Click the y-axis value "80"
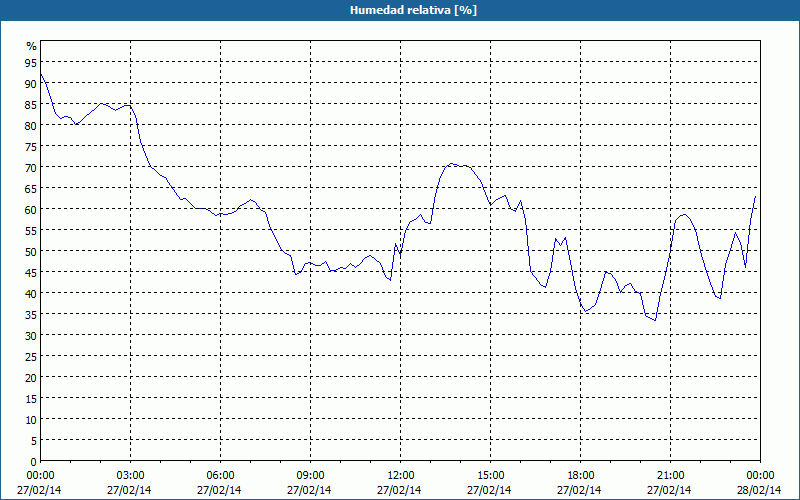This screenshot has width=800, height=500. pyautogui.click(x=31, y=126)
